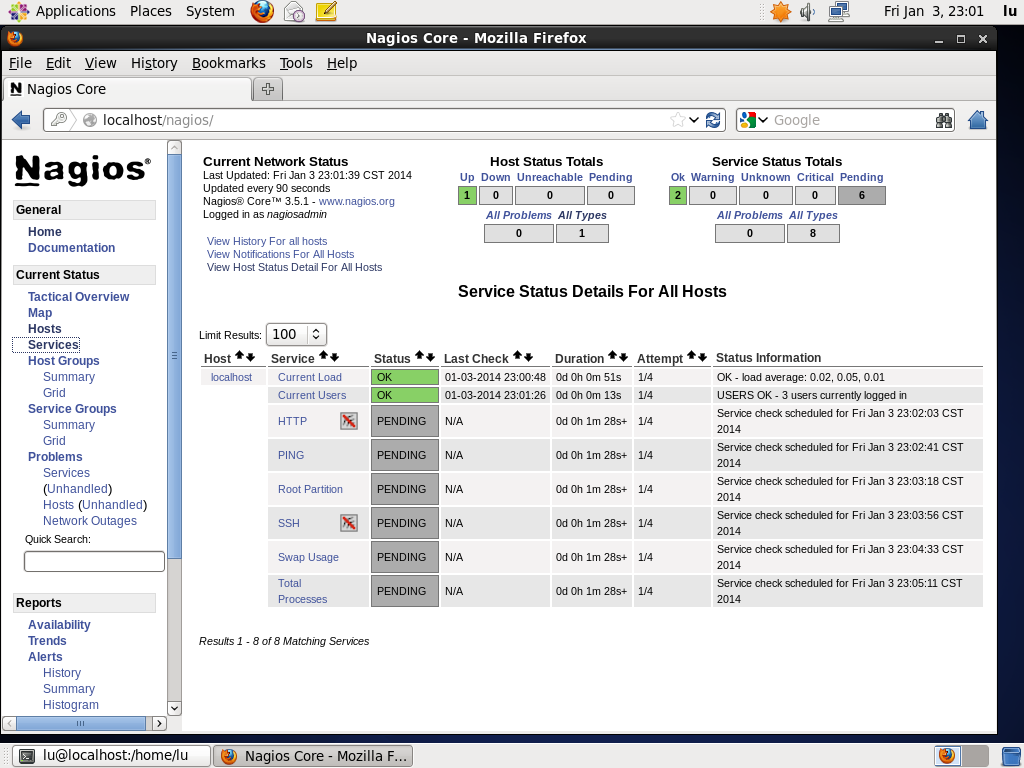This screenshot has width=1024, height=768.
Task: Click inside the Quick Search field
Action: (x=94, y=561)
